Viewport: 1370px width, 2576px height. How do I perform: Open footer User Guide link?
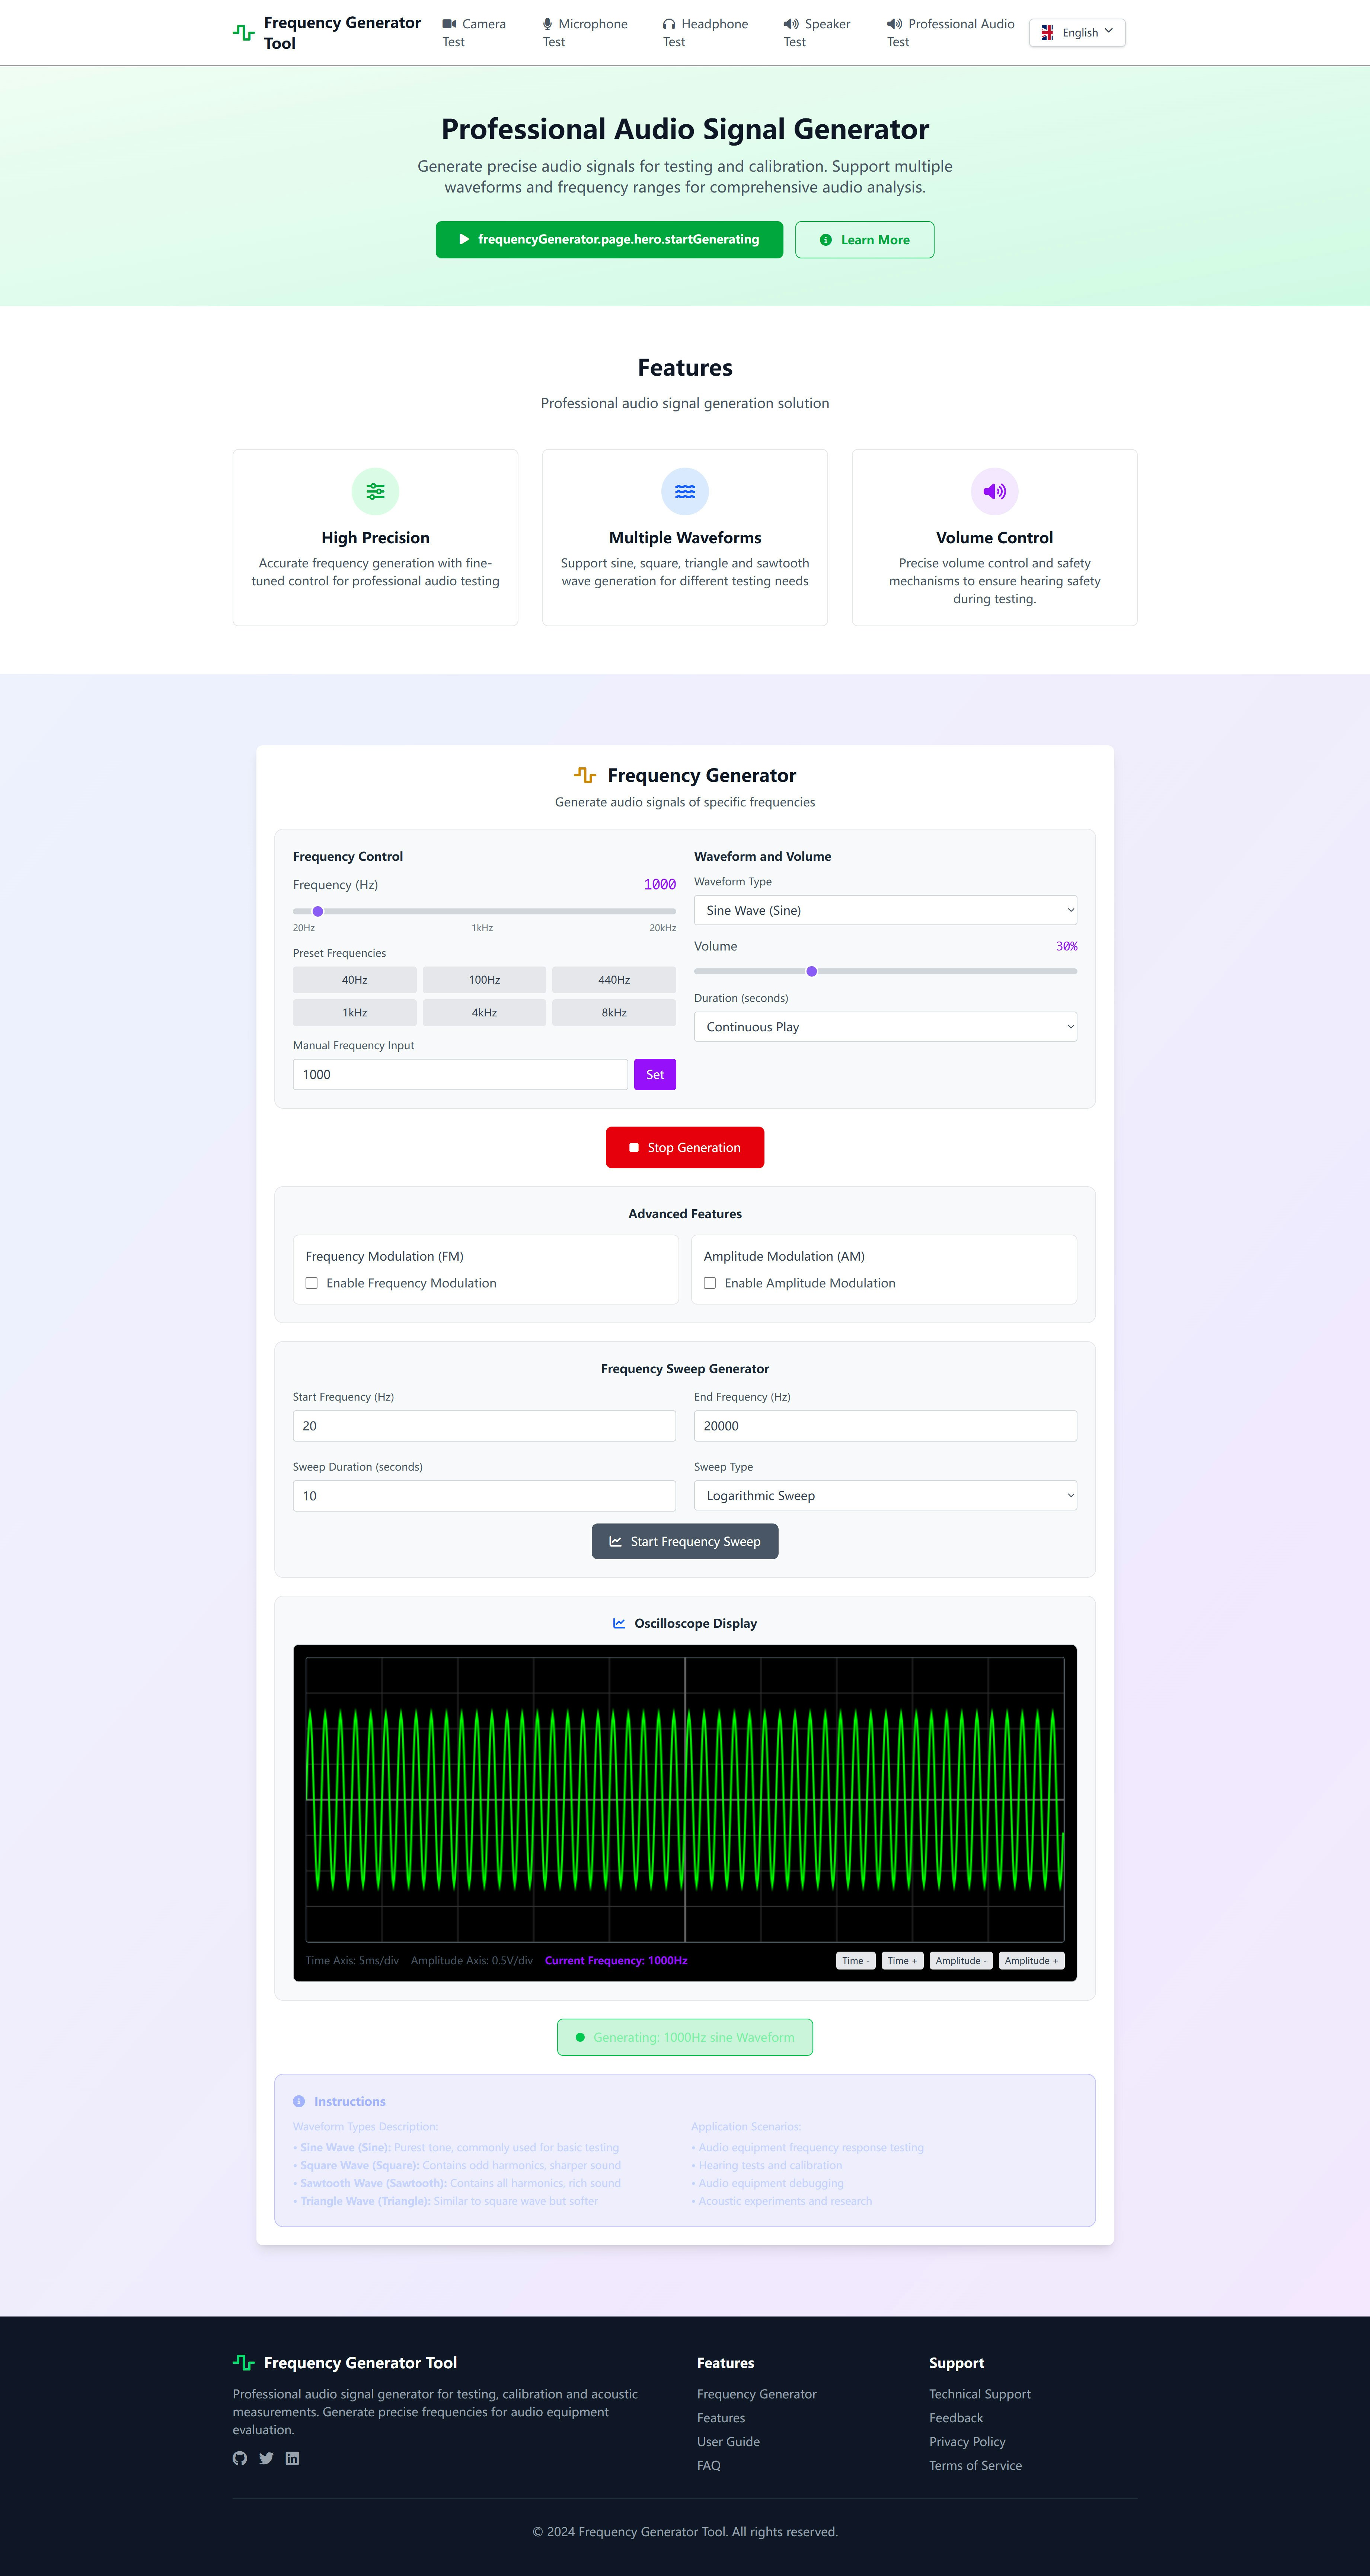pyautogui.click(x=728, y=2442)
